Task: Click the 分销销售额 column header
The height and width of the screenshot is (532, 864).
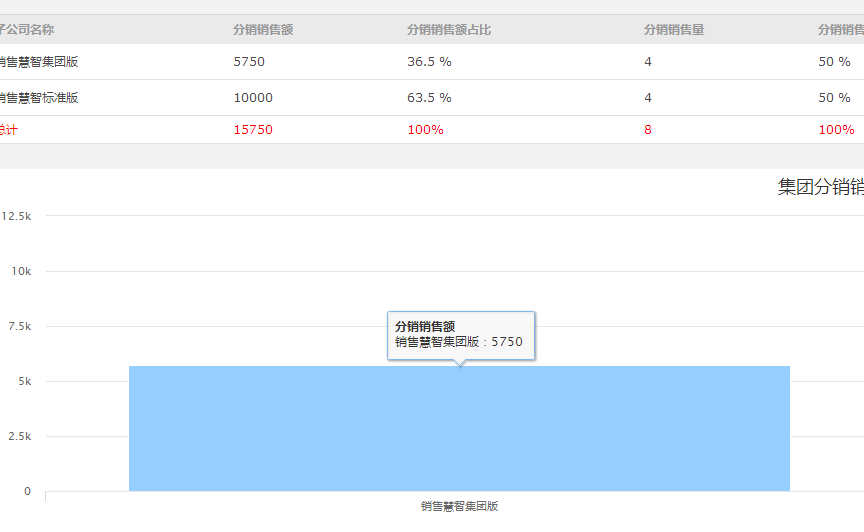Action: pyautogui.click(x=263, y=30)
